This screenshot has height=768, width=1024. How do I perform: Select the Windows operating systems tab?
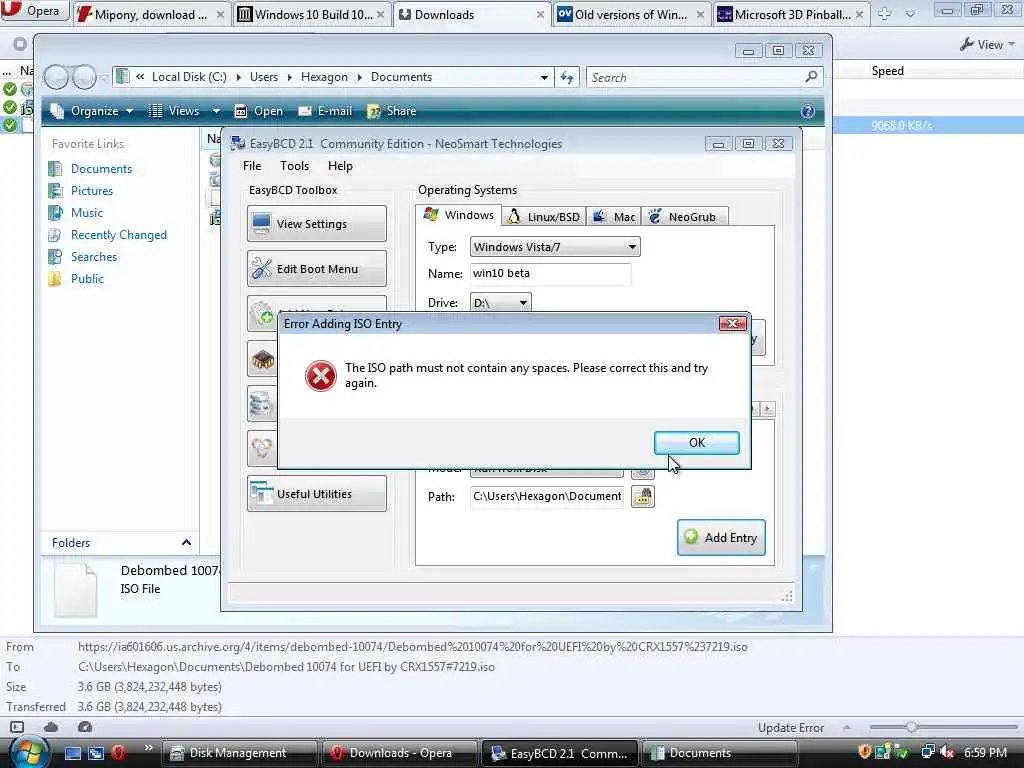click(x=458, y=215)
